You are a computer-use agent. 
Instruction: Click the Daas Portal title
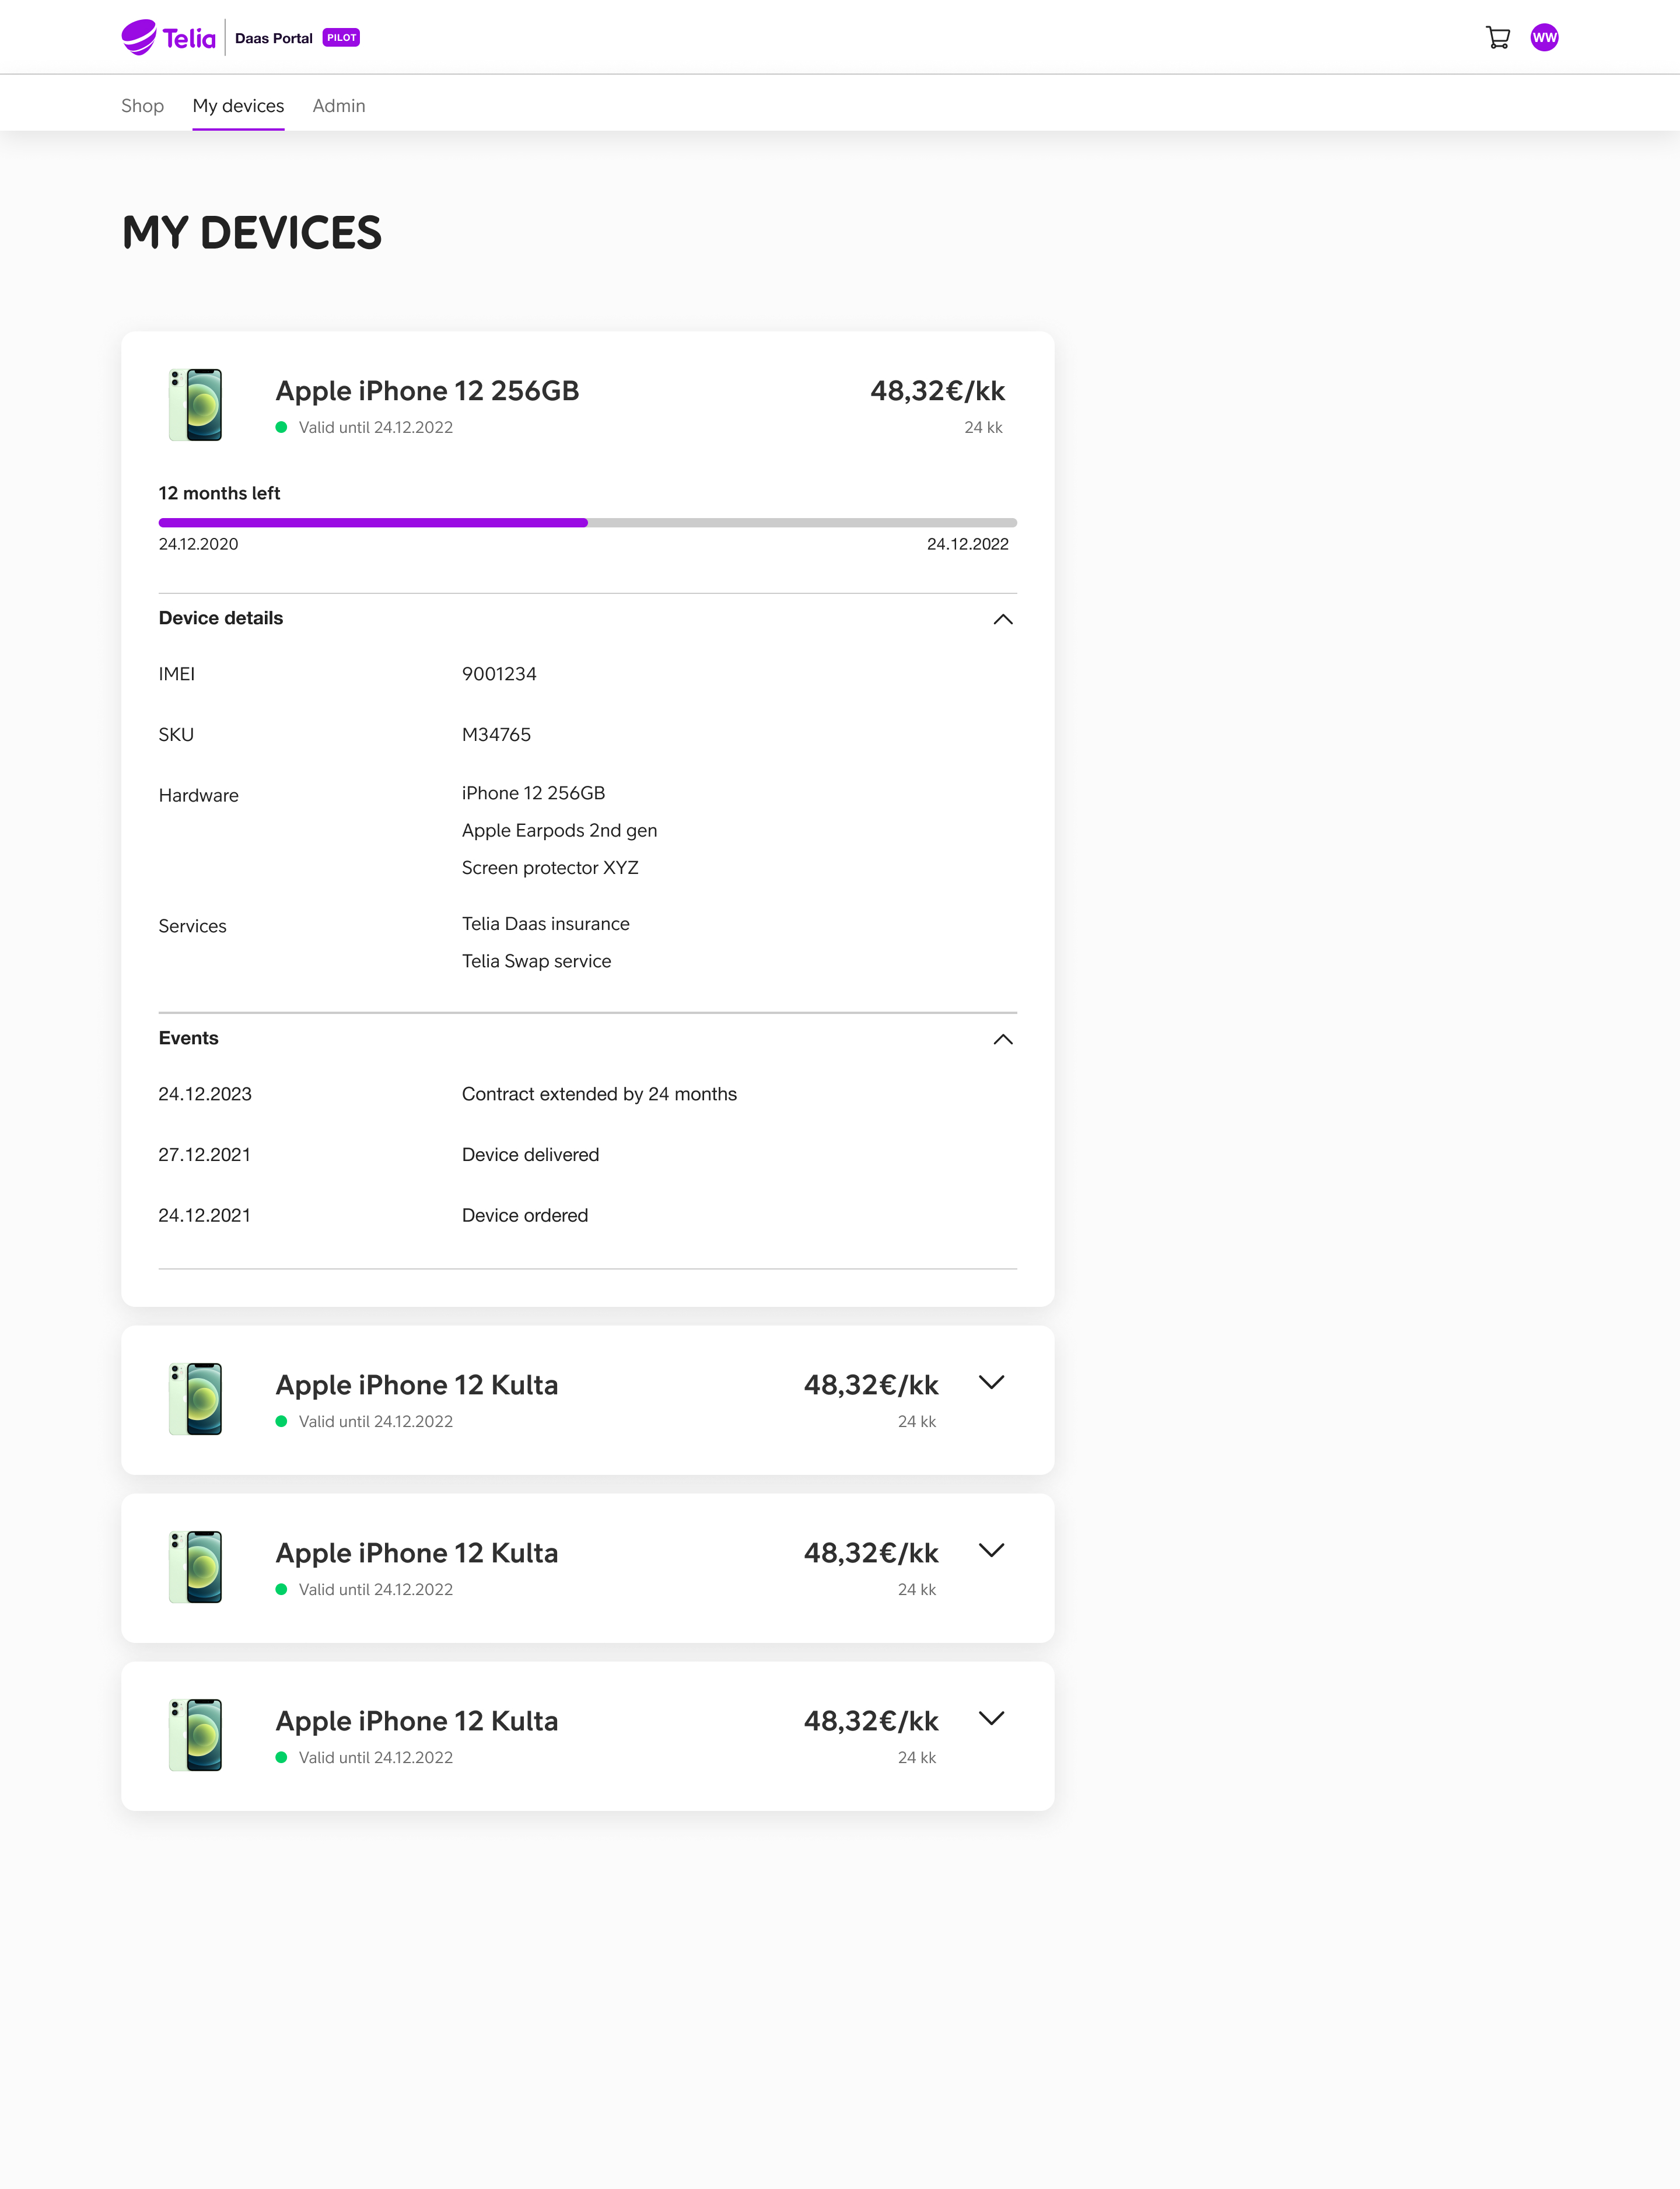point(274,38)
